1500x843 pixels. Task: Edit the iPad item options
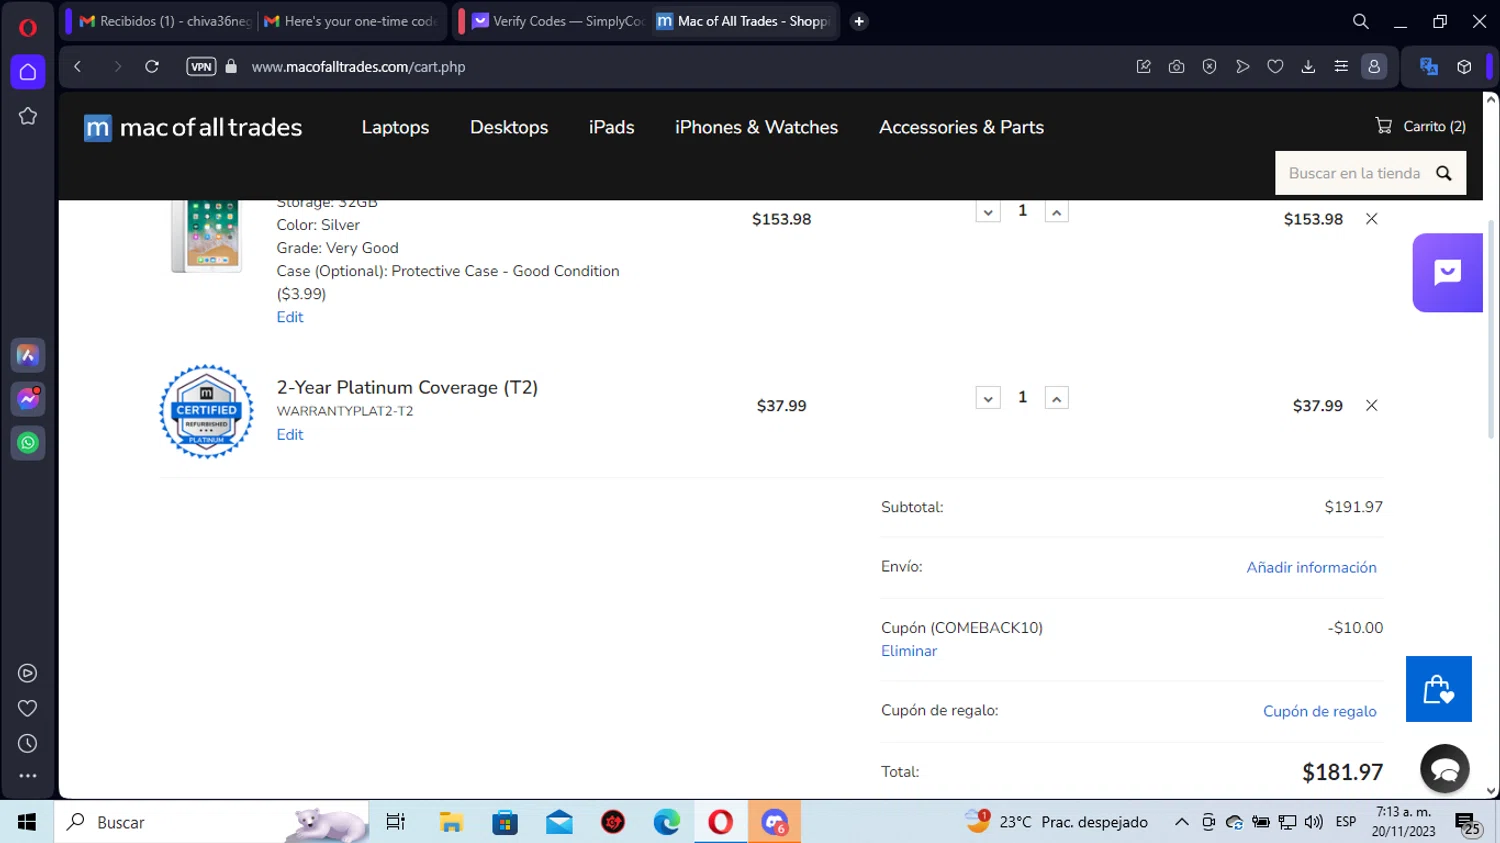click(x=290, y=317)
